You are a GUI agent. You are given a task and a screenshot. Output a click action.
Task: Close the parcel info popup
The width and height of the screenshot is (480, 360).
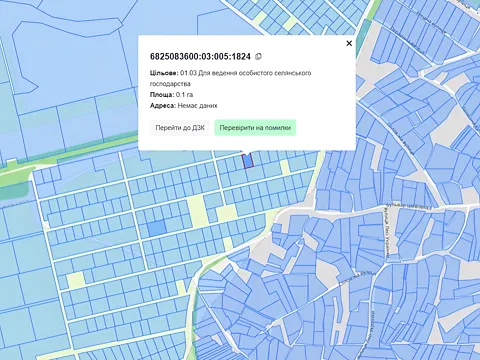(x=349, y=43)
